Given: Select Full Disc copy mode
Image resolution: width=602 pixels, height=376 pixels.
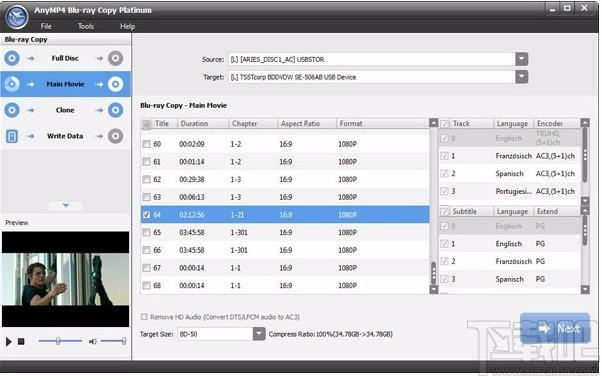Looking at the screenshot, I should tap(65, 58).
